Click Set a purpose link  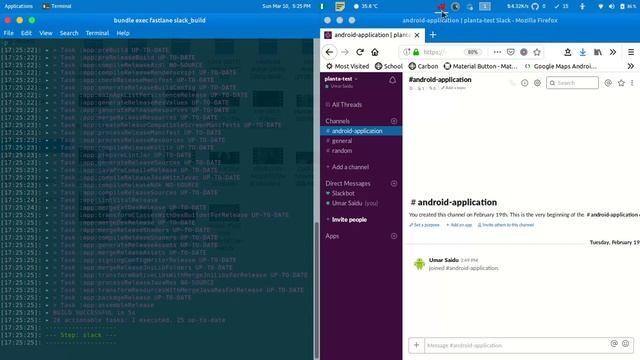(x=424, y=225)
